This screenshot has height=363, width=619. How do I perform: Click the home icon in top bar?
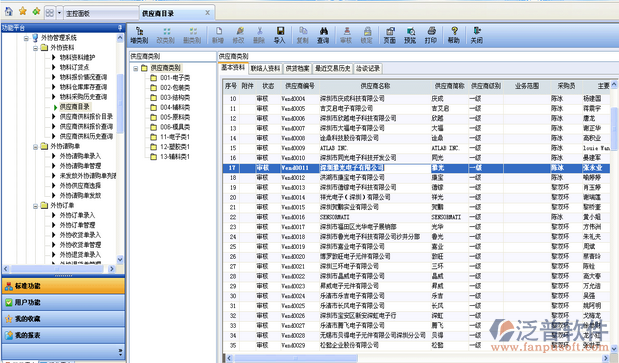(x=9, y=12)
